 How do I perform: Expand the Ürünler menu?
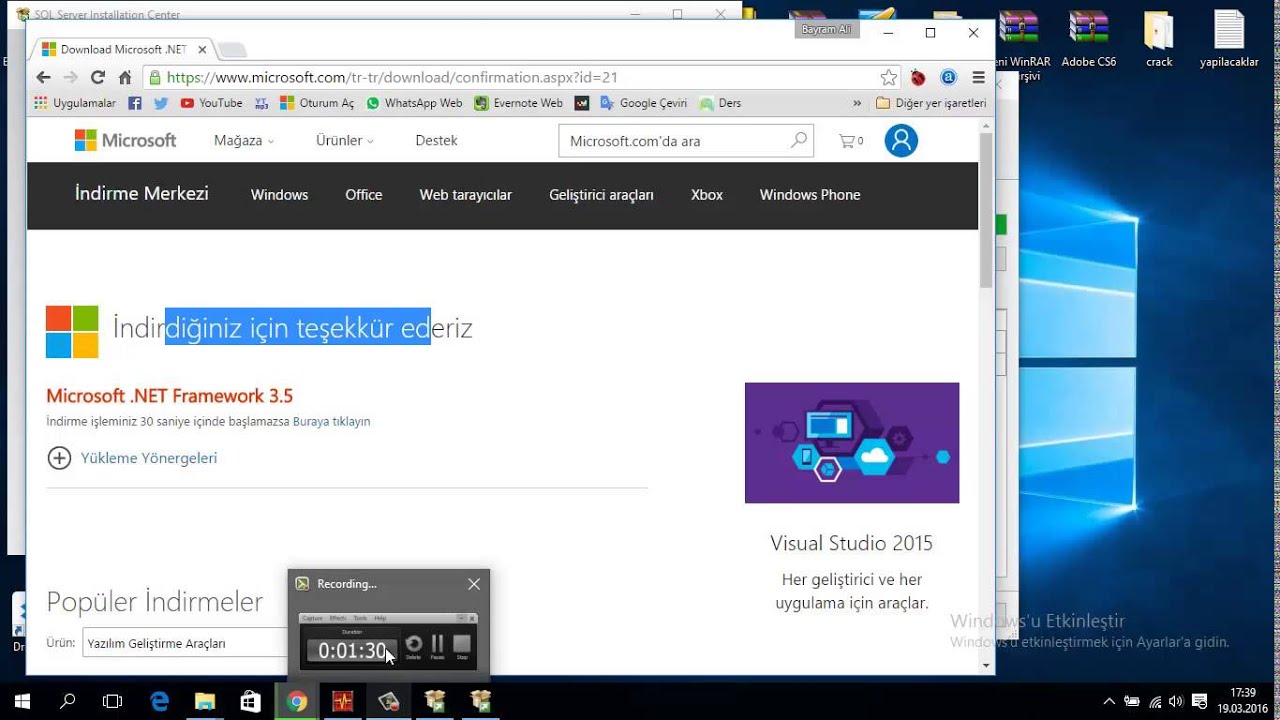(344, 141)
